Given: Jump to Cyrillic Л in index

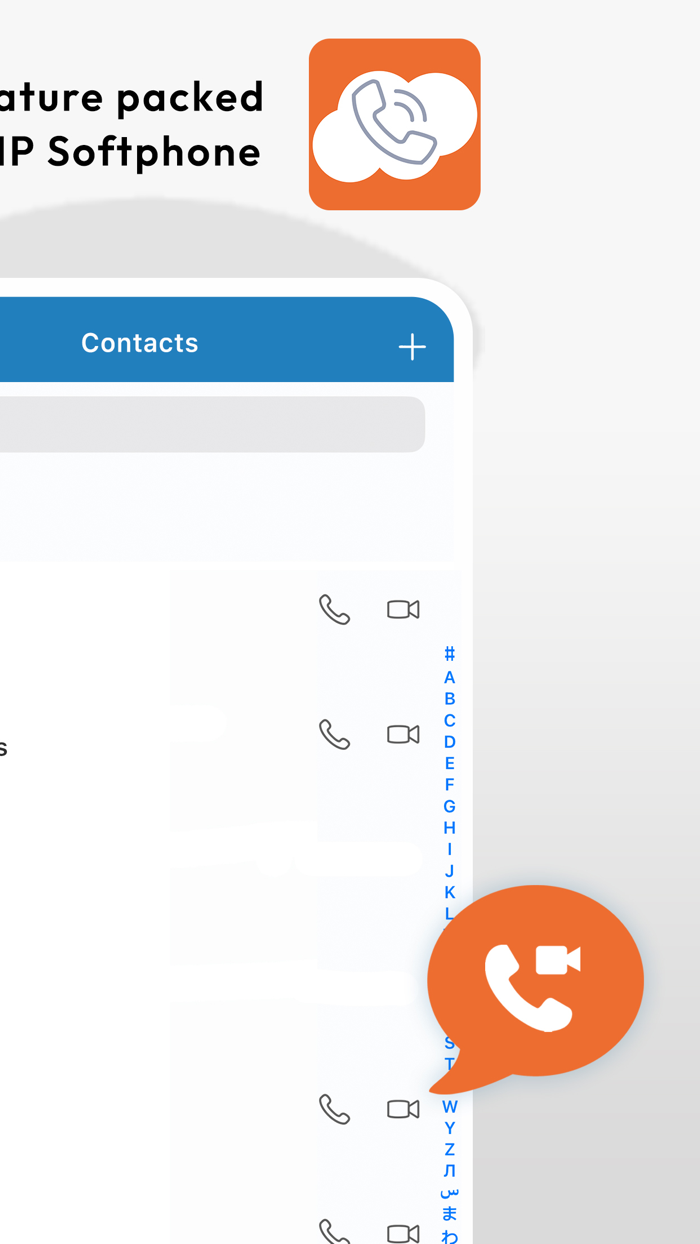Looking at the screenshot, I should (449, 1171).
